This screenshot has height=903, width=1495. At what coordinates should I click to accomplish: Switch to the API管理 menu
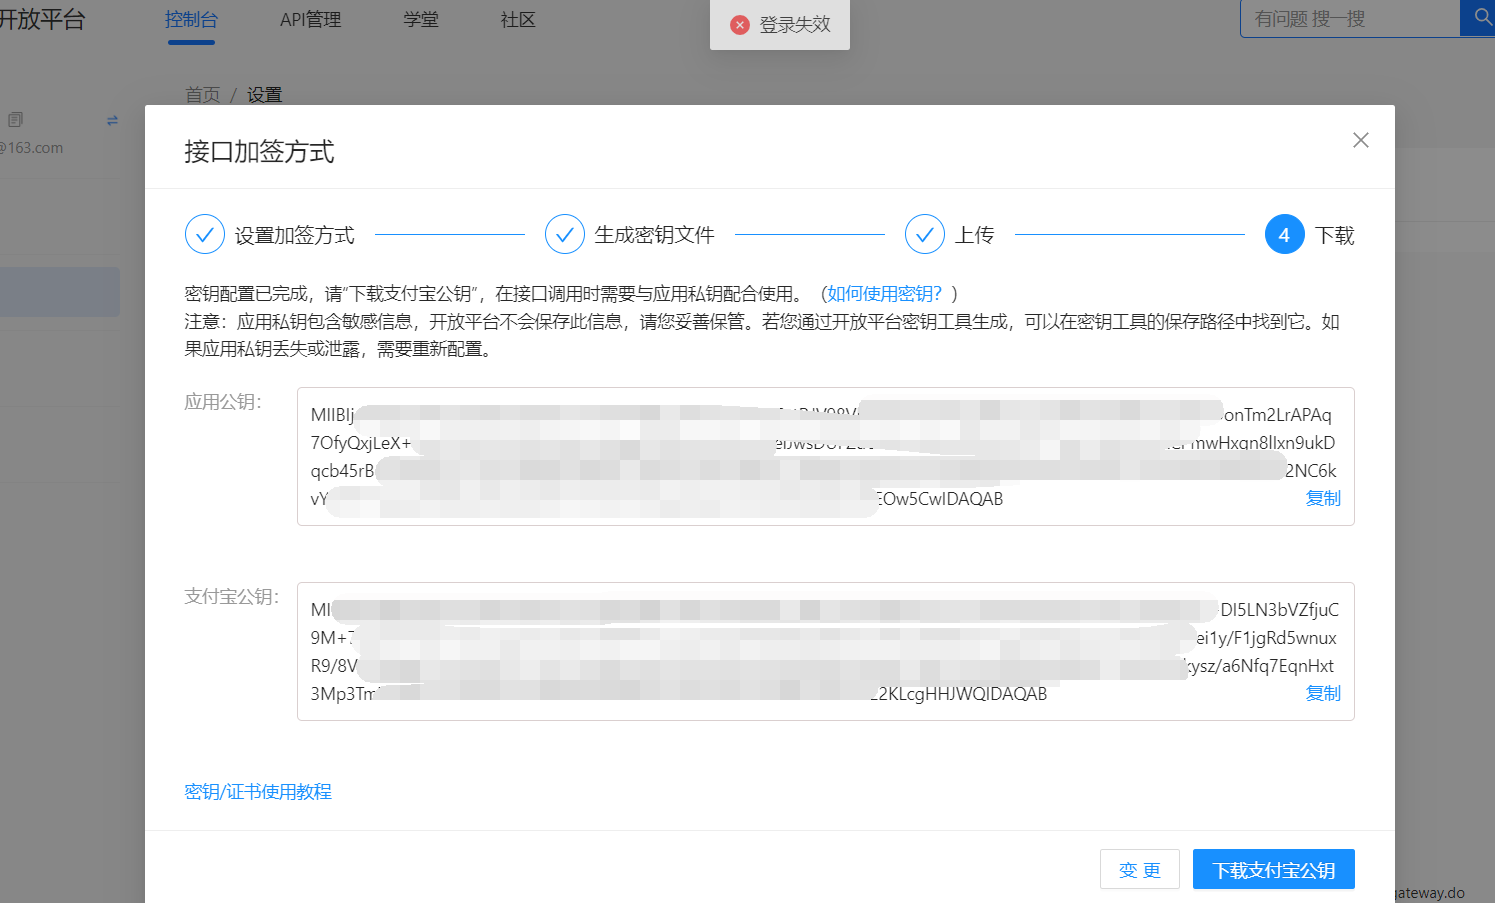[x=310, y=20]
